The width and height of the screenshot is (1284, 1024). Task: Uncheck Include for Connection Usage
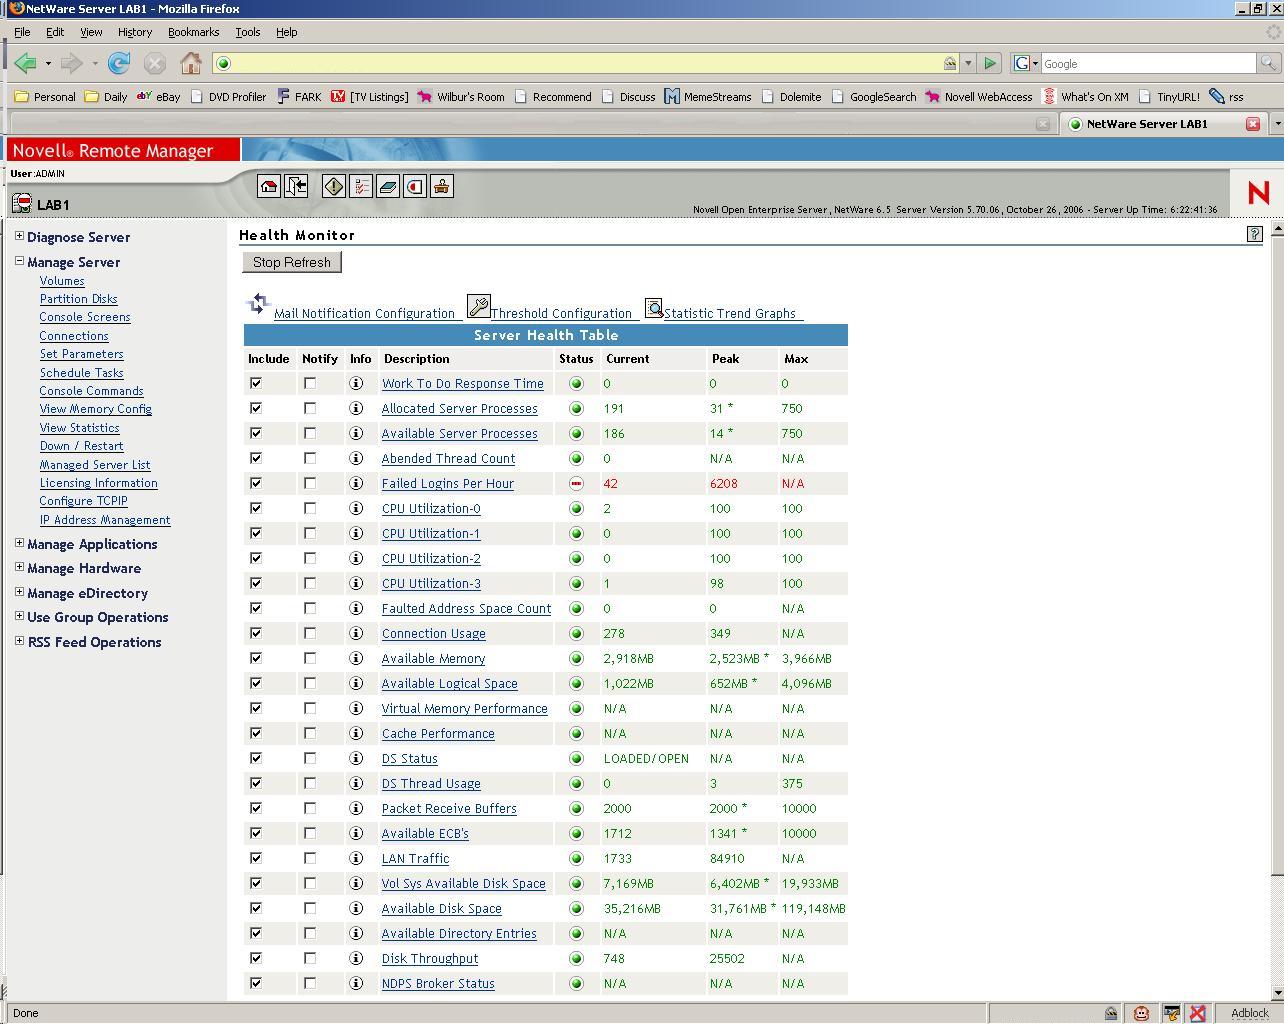256,633
